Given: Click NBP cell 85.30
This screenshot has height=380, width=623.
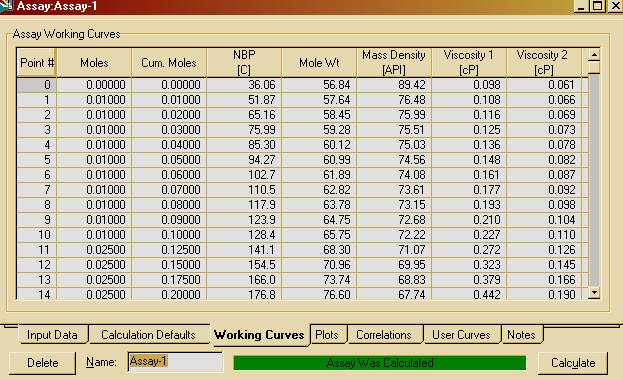Looking at the screenshot, I should coord(244,145).
